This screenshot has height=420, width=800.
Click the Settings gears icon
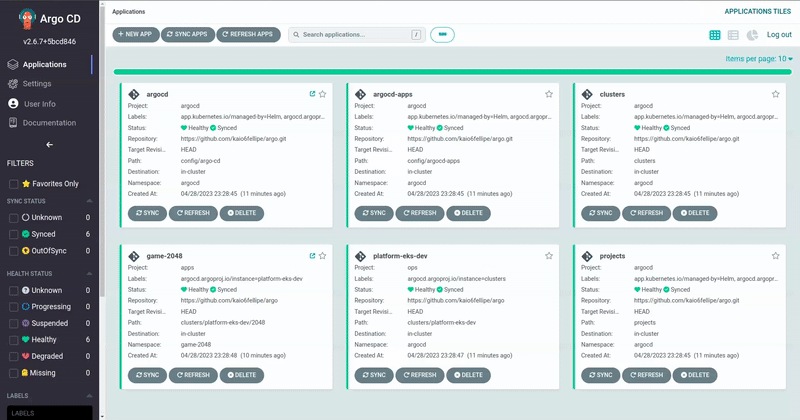13,84
